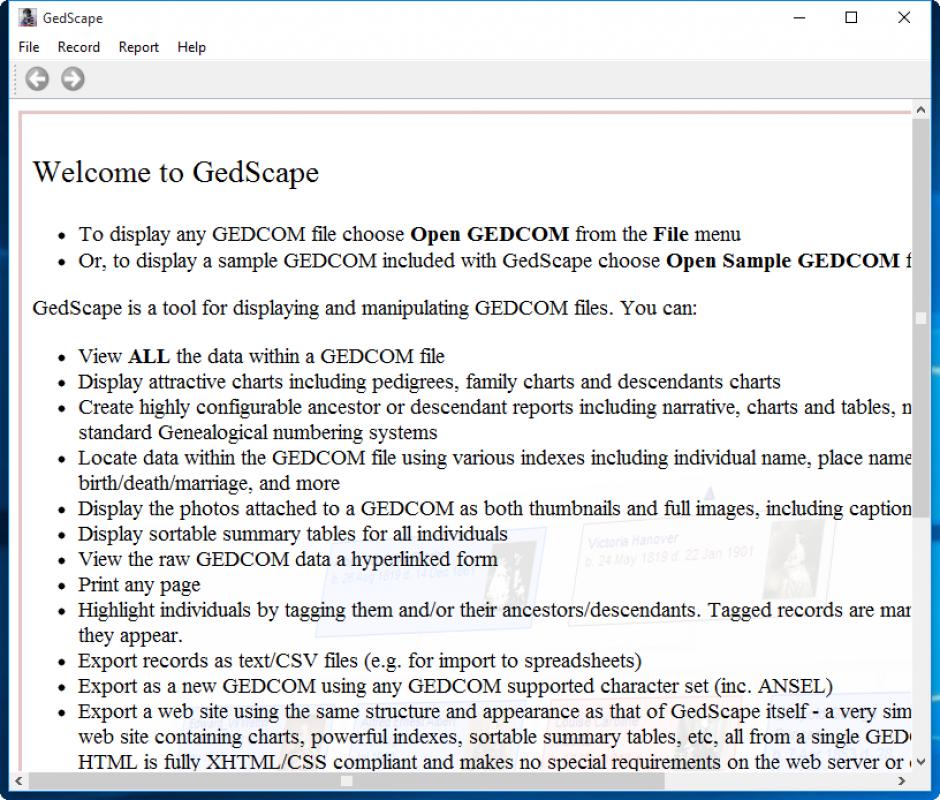Click 'Export a web site' bullet
This screenshot has height=800, width=940.
(x=495, y=736)
